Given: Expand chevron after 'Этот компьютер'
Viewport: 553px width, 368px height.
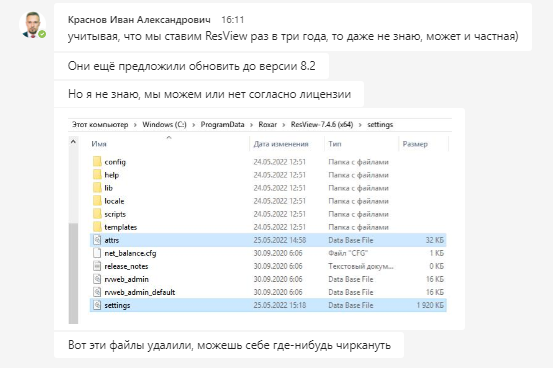Looking at the screenshot, I should 135,125.
